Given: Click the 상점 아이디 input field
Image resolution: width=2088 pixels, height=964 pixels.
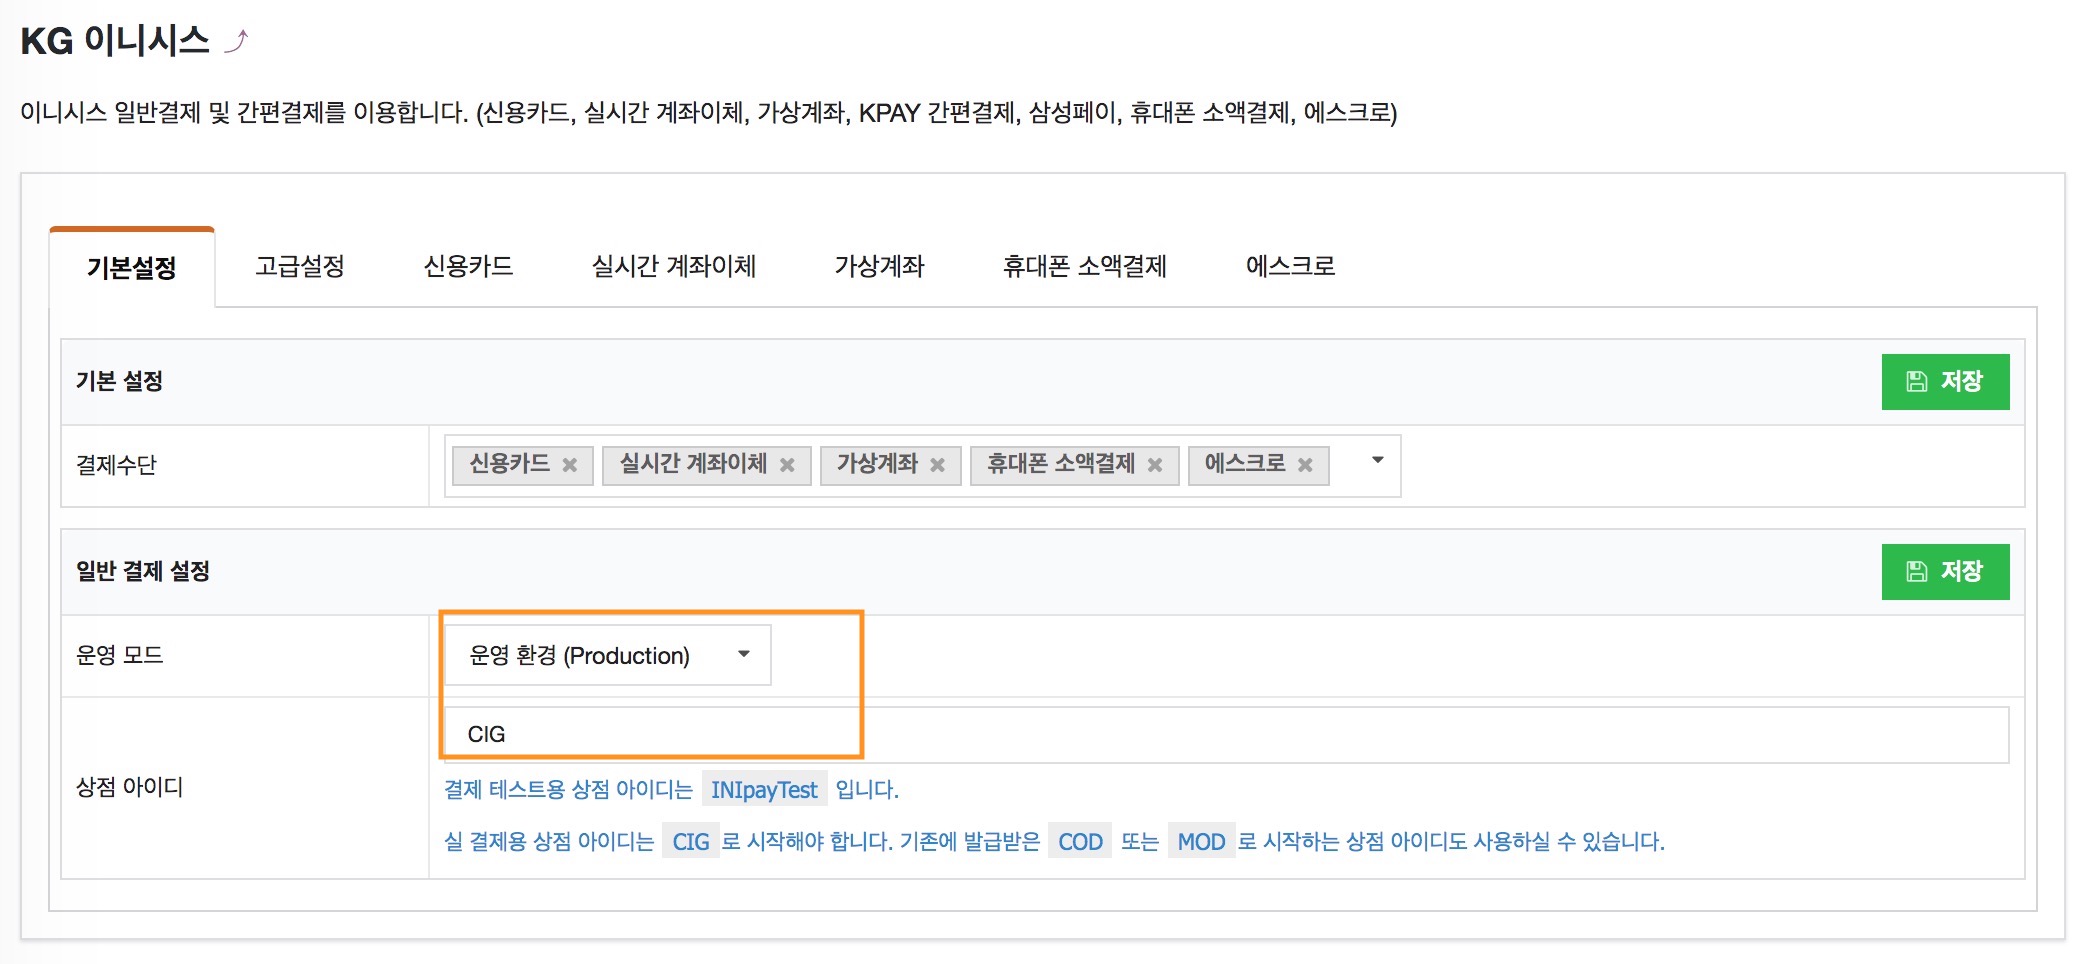Looking at the screenshot, I should [1225, 735].
